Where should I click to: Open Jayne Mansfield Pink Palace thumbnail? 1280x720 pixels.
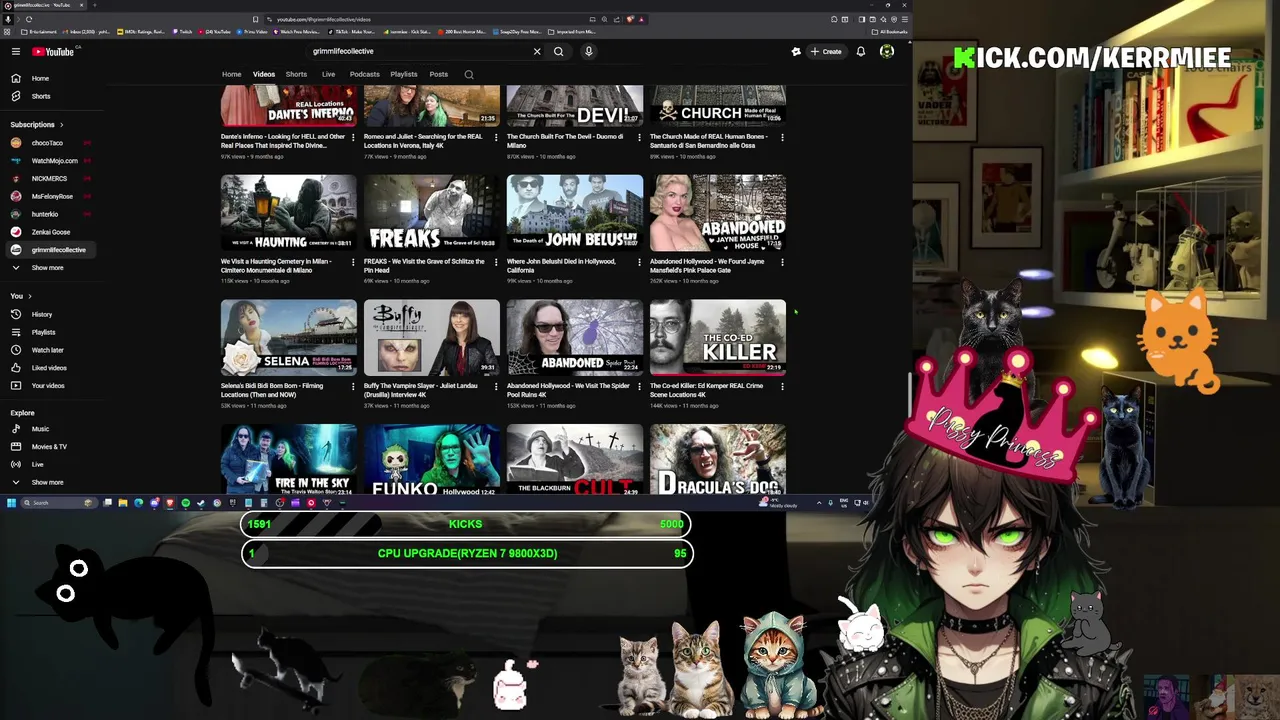coord(718,213)
